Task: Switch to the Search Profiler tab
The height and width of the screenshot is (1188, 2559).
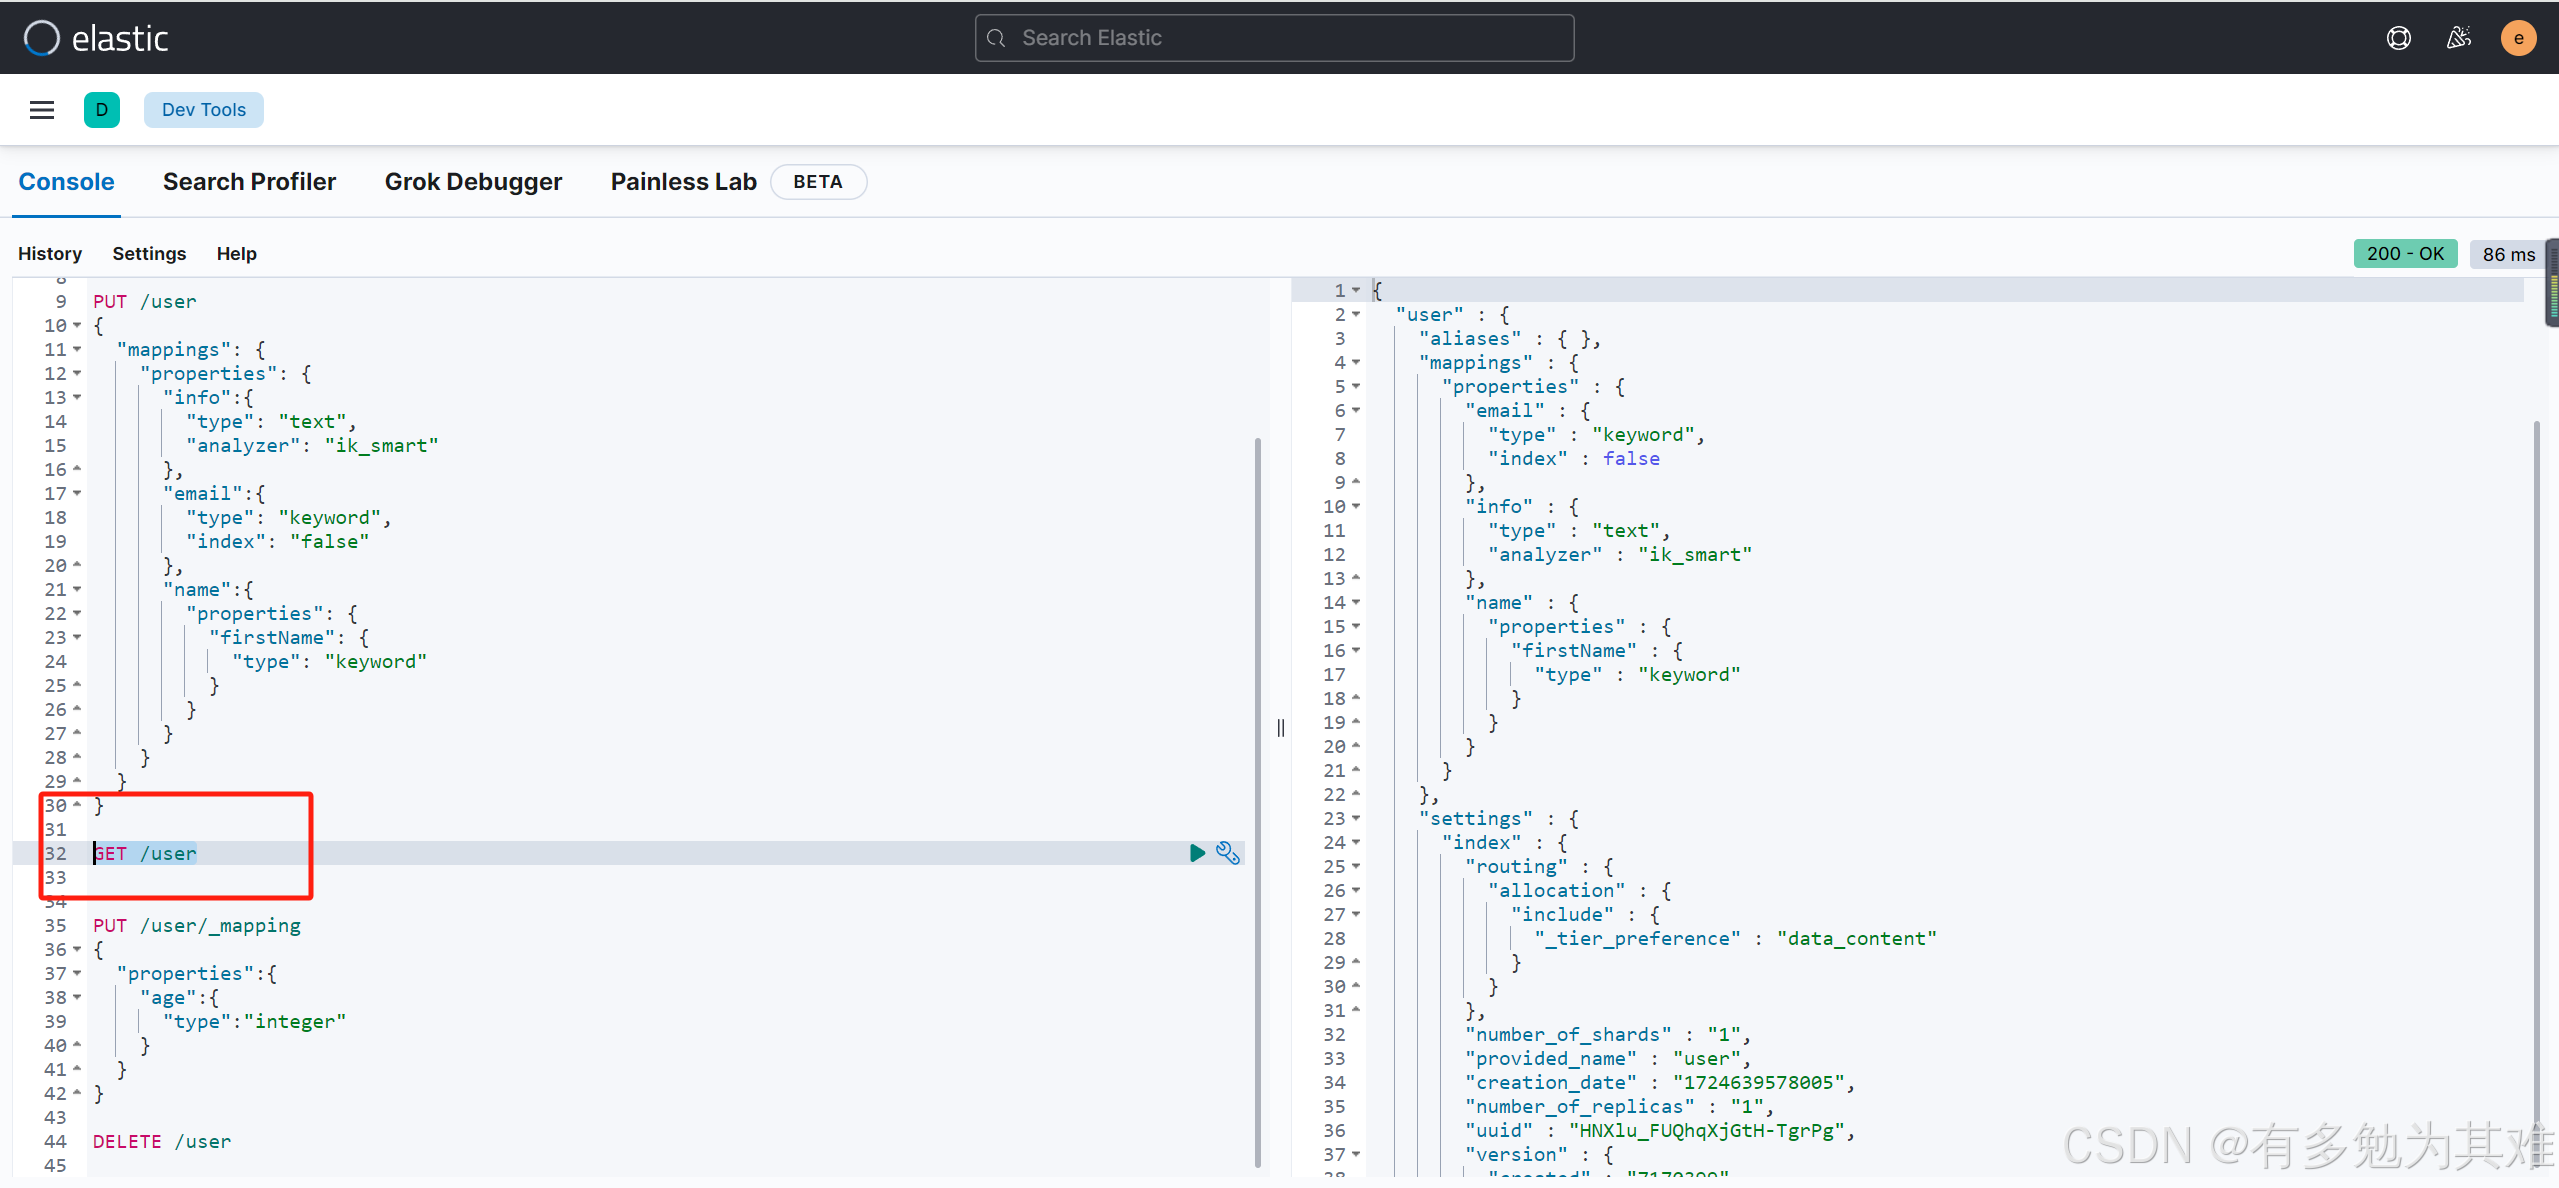Action: [249, 182]
